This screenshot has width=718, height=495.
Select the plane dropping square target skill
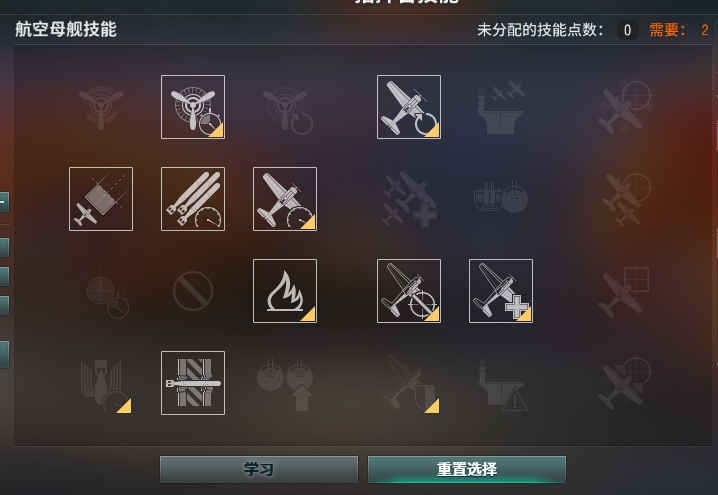pyautogui.click(x=101, y=199)
